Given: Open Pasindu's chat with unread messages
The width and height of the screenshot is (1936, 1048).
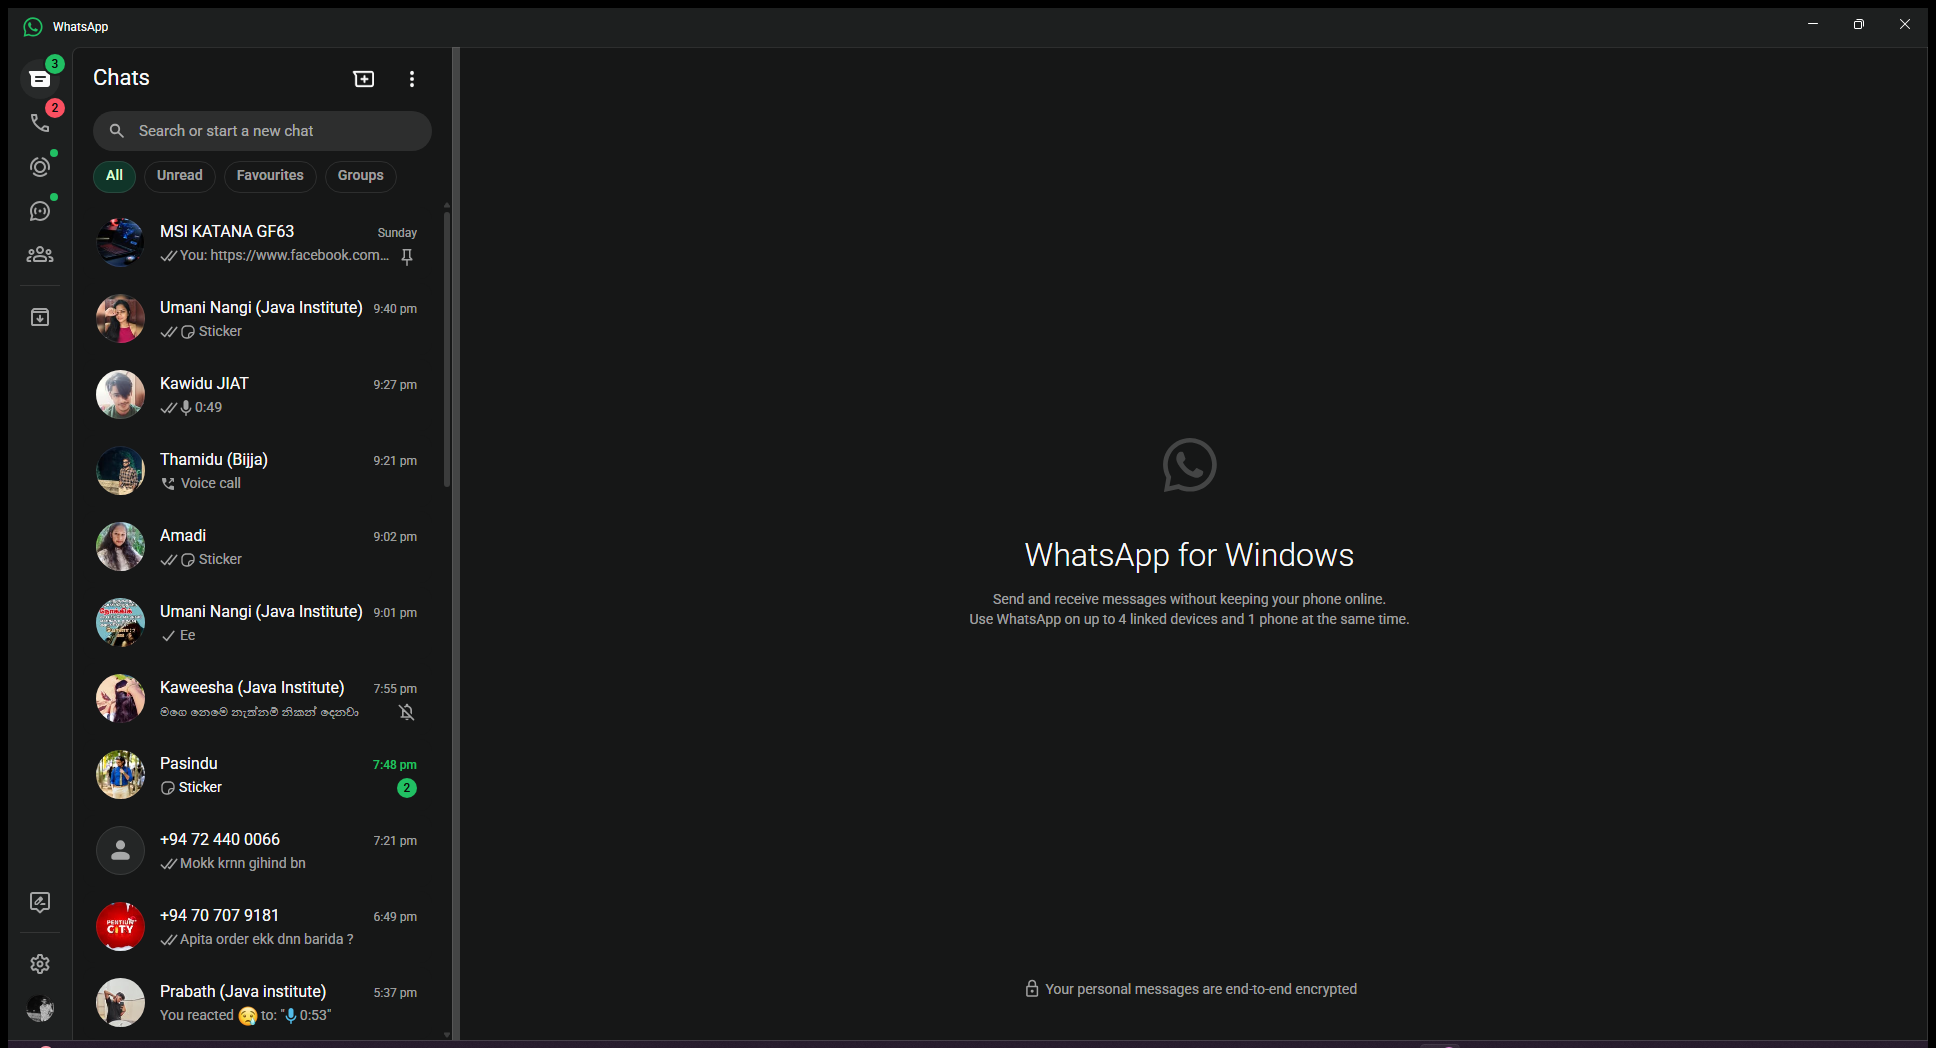Looking at the screenshot, I should coord(262,775).
